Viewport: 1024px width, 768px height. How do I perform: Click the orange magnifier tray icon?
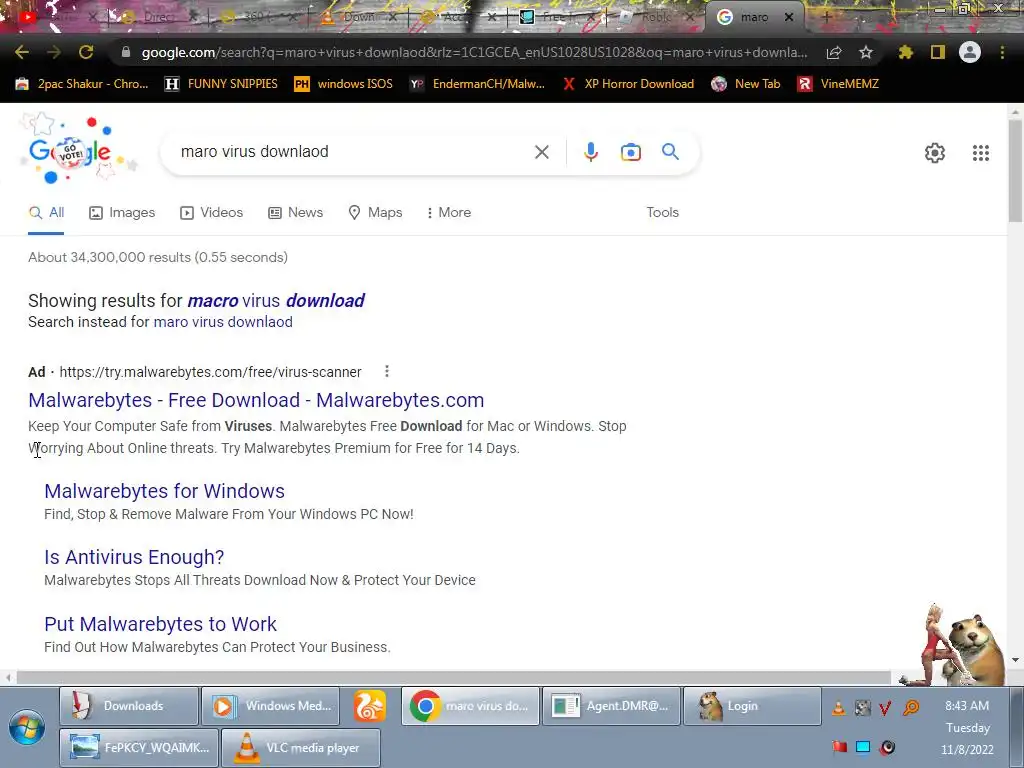(x=910, y=707)
